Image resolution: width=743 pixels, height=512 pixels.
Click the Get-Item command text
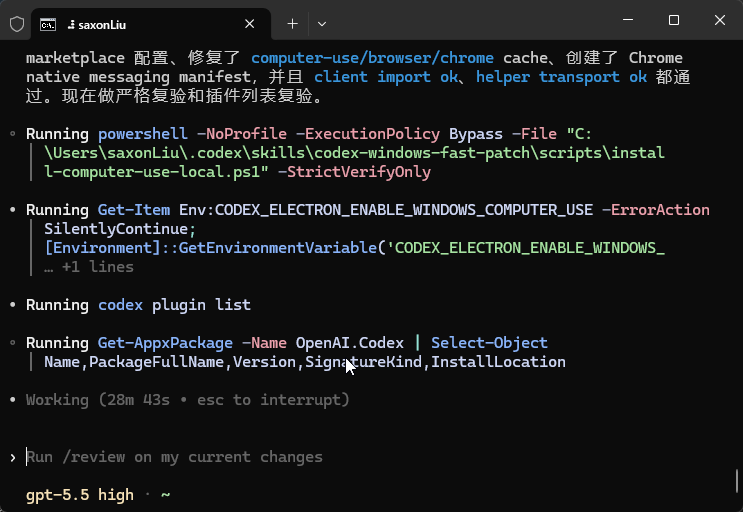click(x=134, y=210)
